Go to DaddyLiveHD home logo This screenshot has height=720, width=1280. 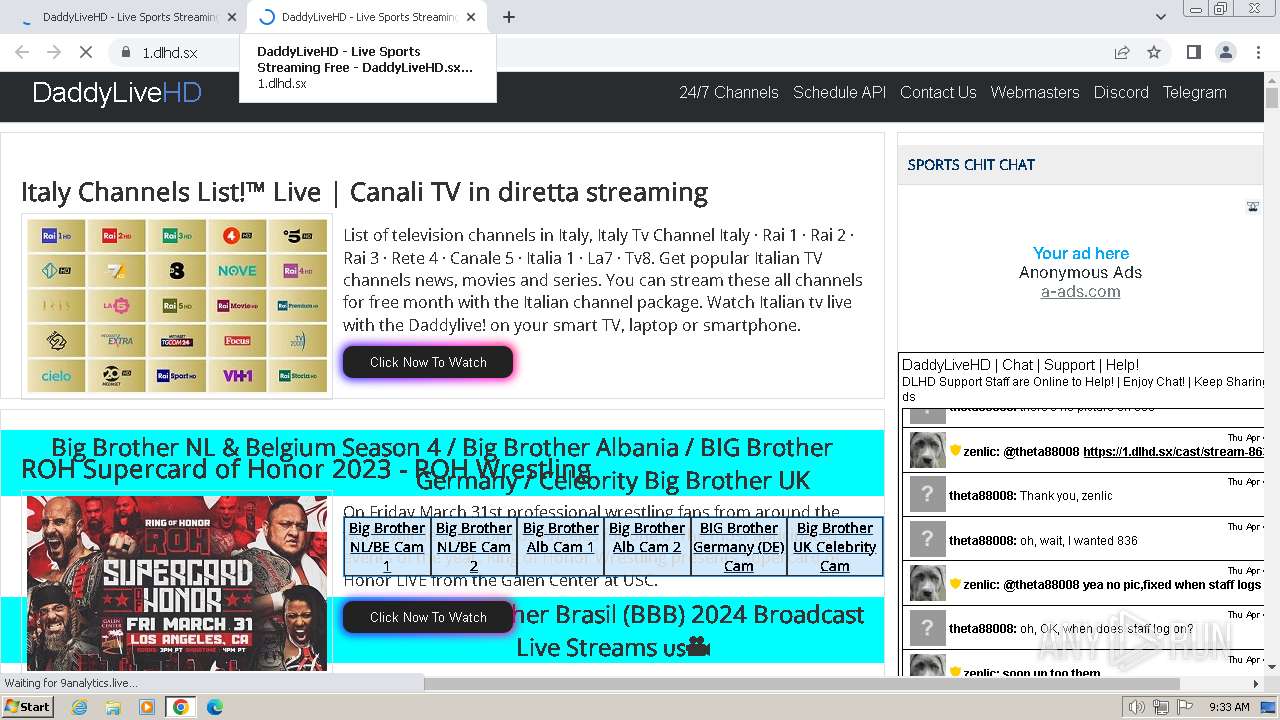[x=117, y=93]
